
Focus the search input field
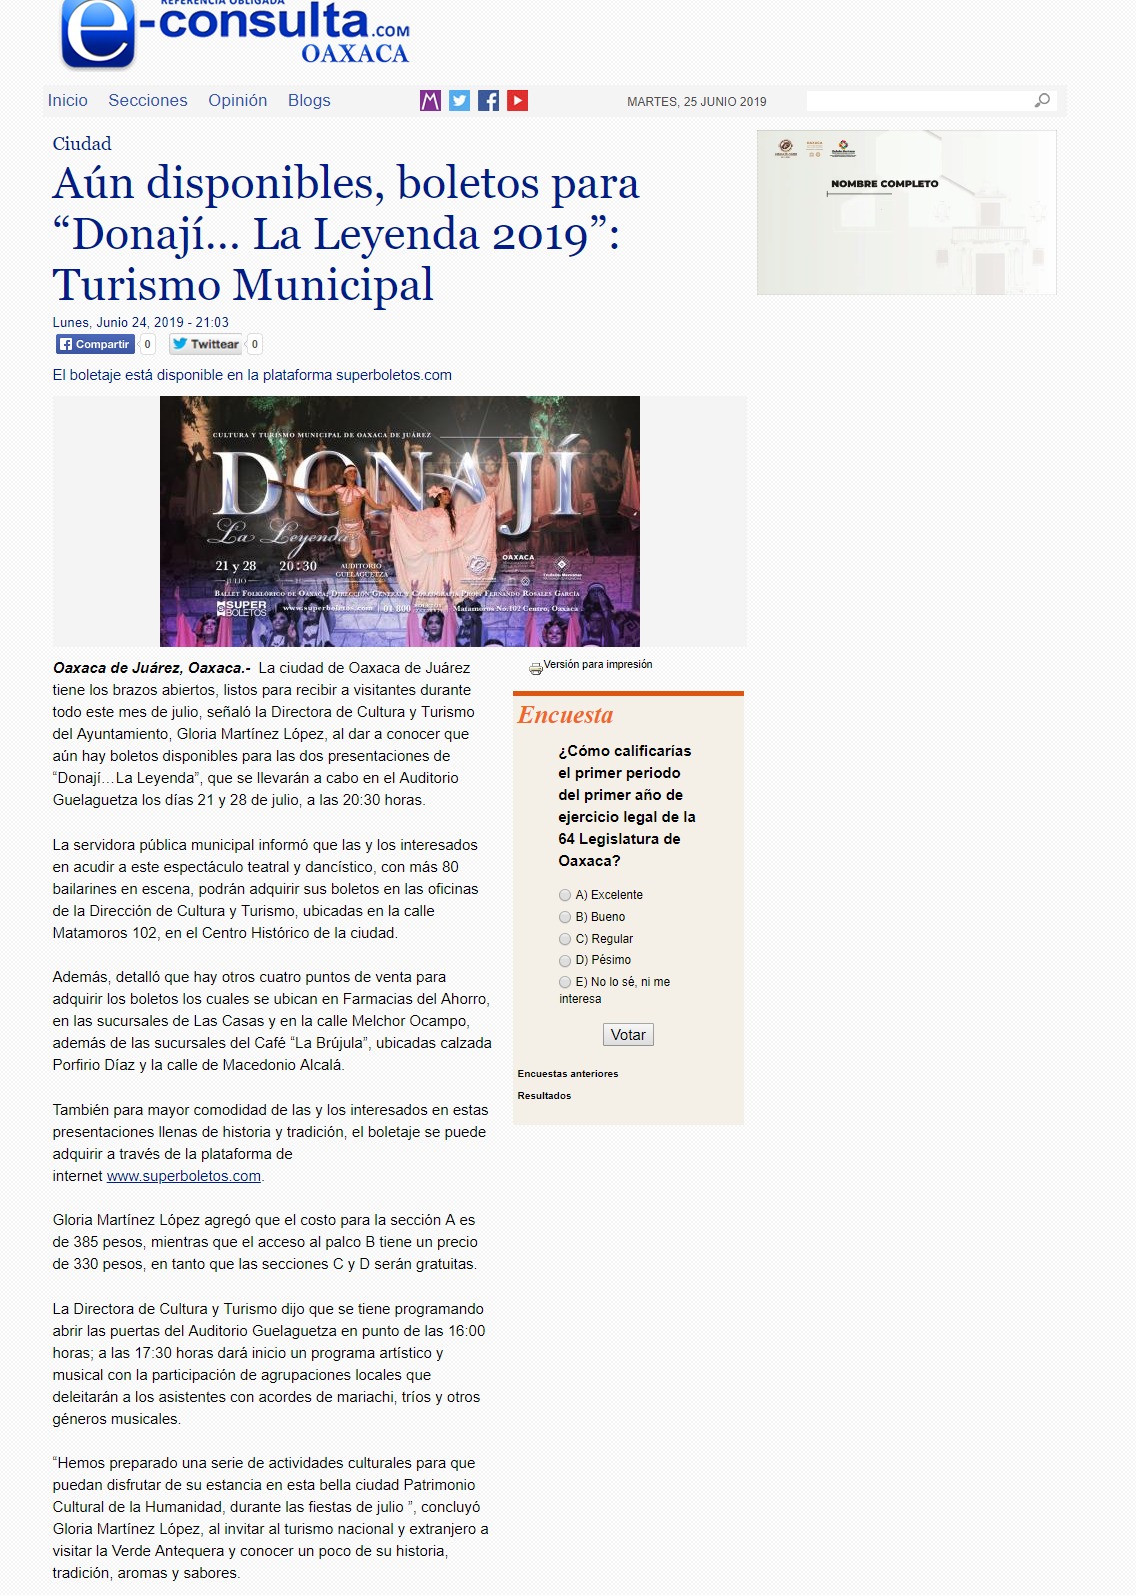(x=919, y=100)
